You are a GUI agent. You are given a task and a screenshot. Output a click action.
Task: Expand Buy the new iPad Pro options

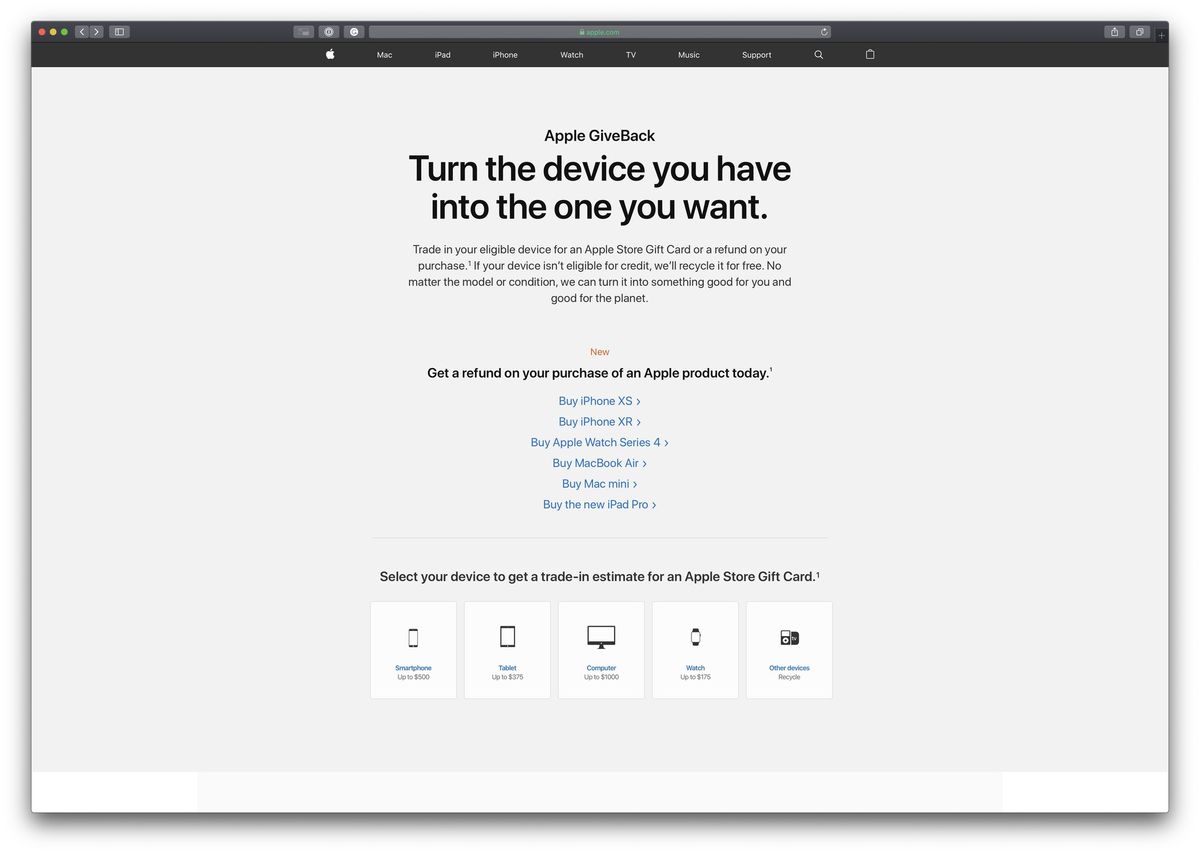click(599, 504)
